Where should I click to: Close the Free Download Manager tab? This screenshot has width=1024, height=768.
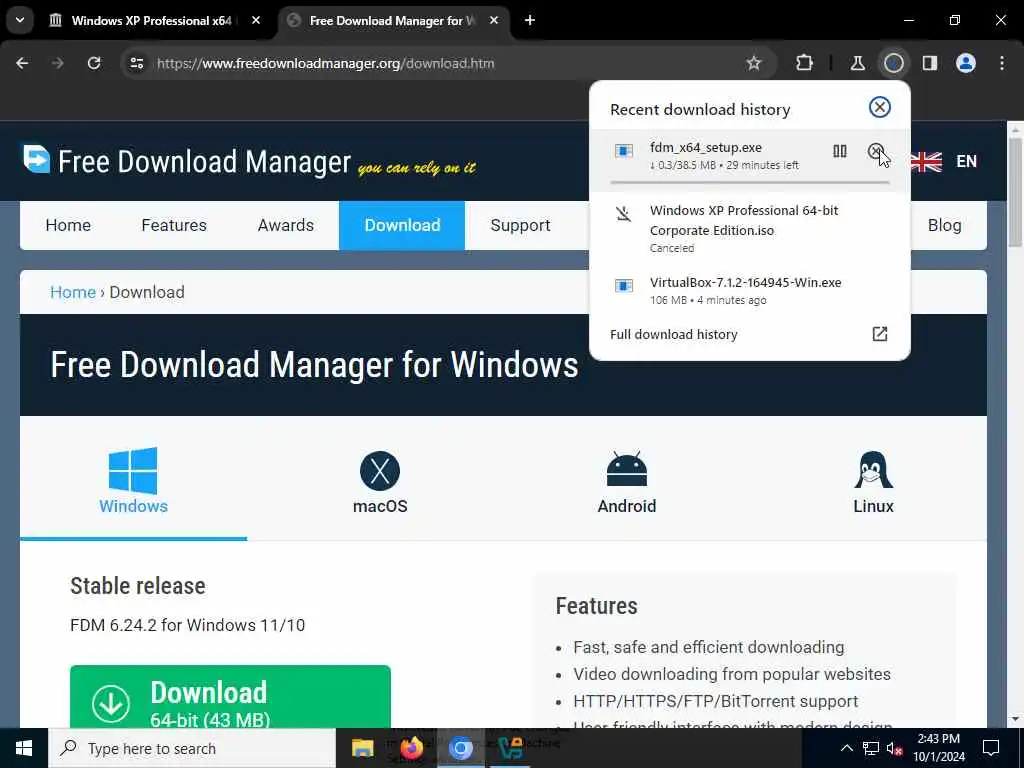494,20
